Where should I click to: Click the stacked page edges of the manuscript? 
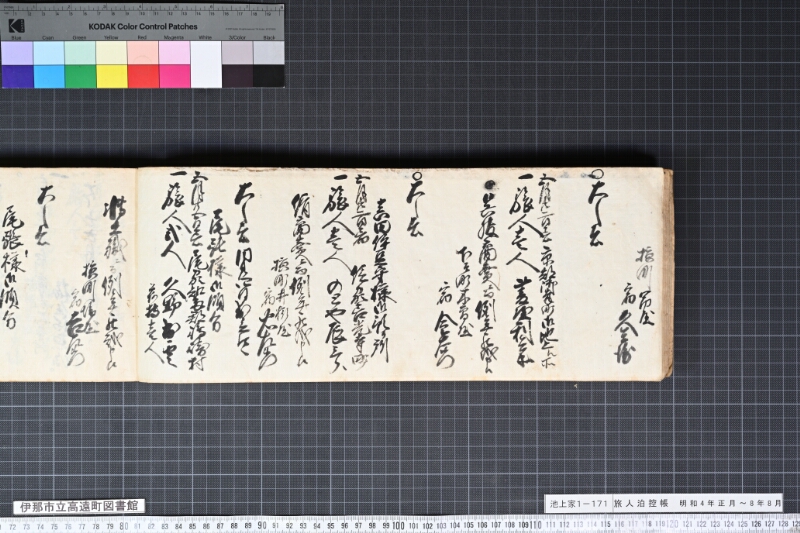coord(668,274)
